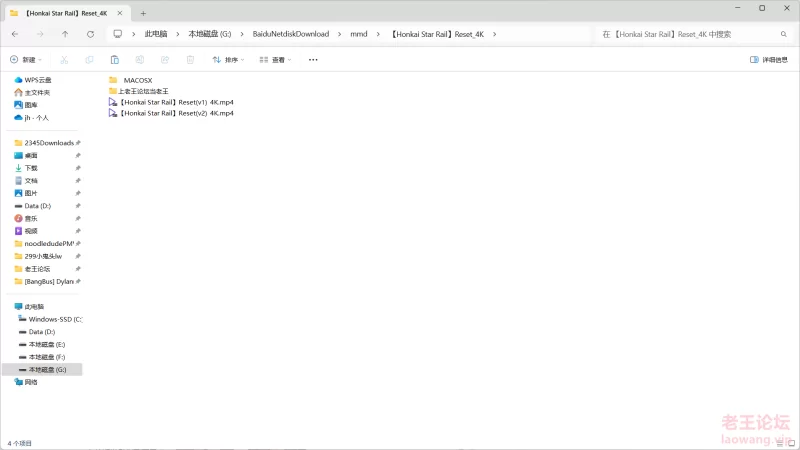The height and width of the screenshot is (450, 800).
Task: Open WPS云盘 in the sidebar
Action: tap(33, 80)
